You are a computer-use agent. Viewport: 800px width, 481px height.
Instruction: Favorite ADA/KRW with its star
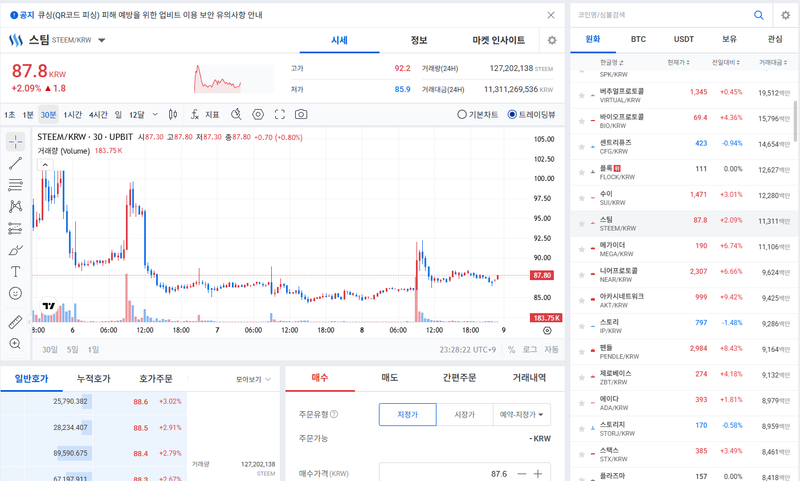pos(581,403)
